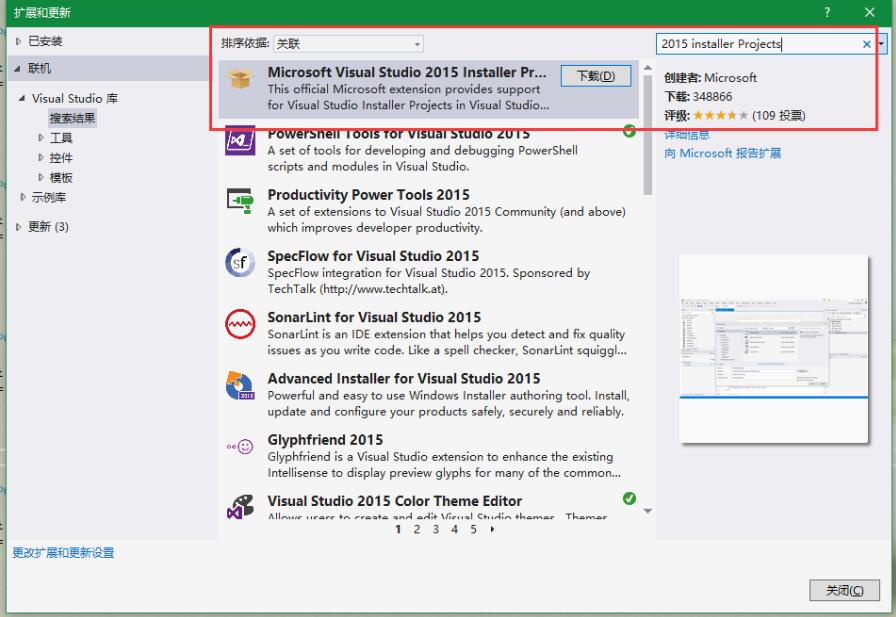Select SpecFlow for Visual Studio 2015 entry
896x617 pixels.
tap(429, 272)
